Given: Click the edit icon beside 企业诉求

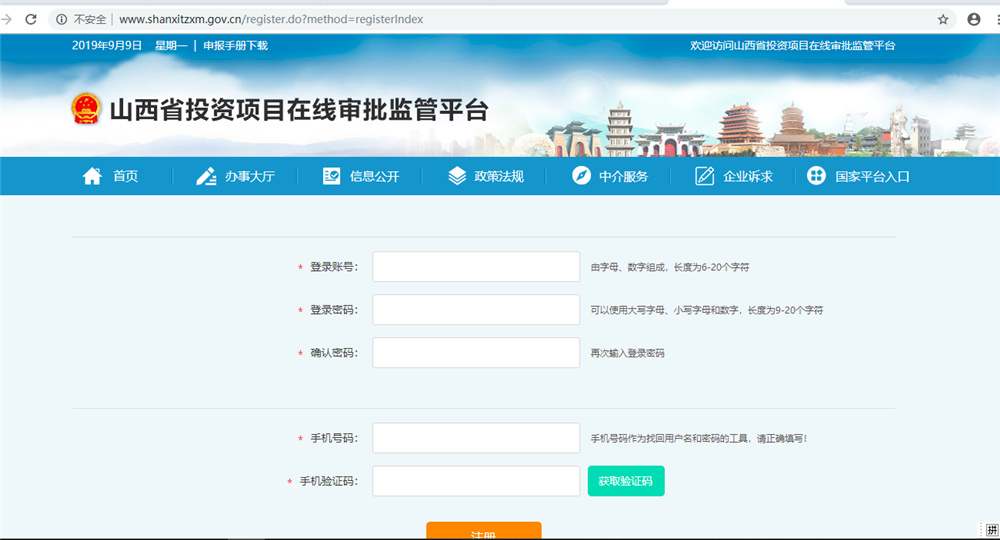Looking at the screenshot, I should pyautogui.click(x=705, y=176).
